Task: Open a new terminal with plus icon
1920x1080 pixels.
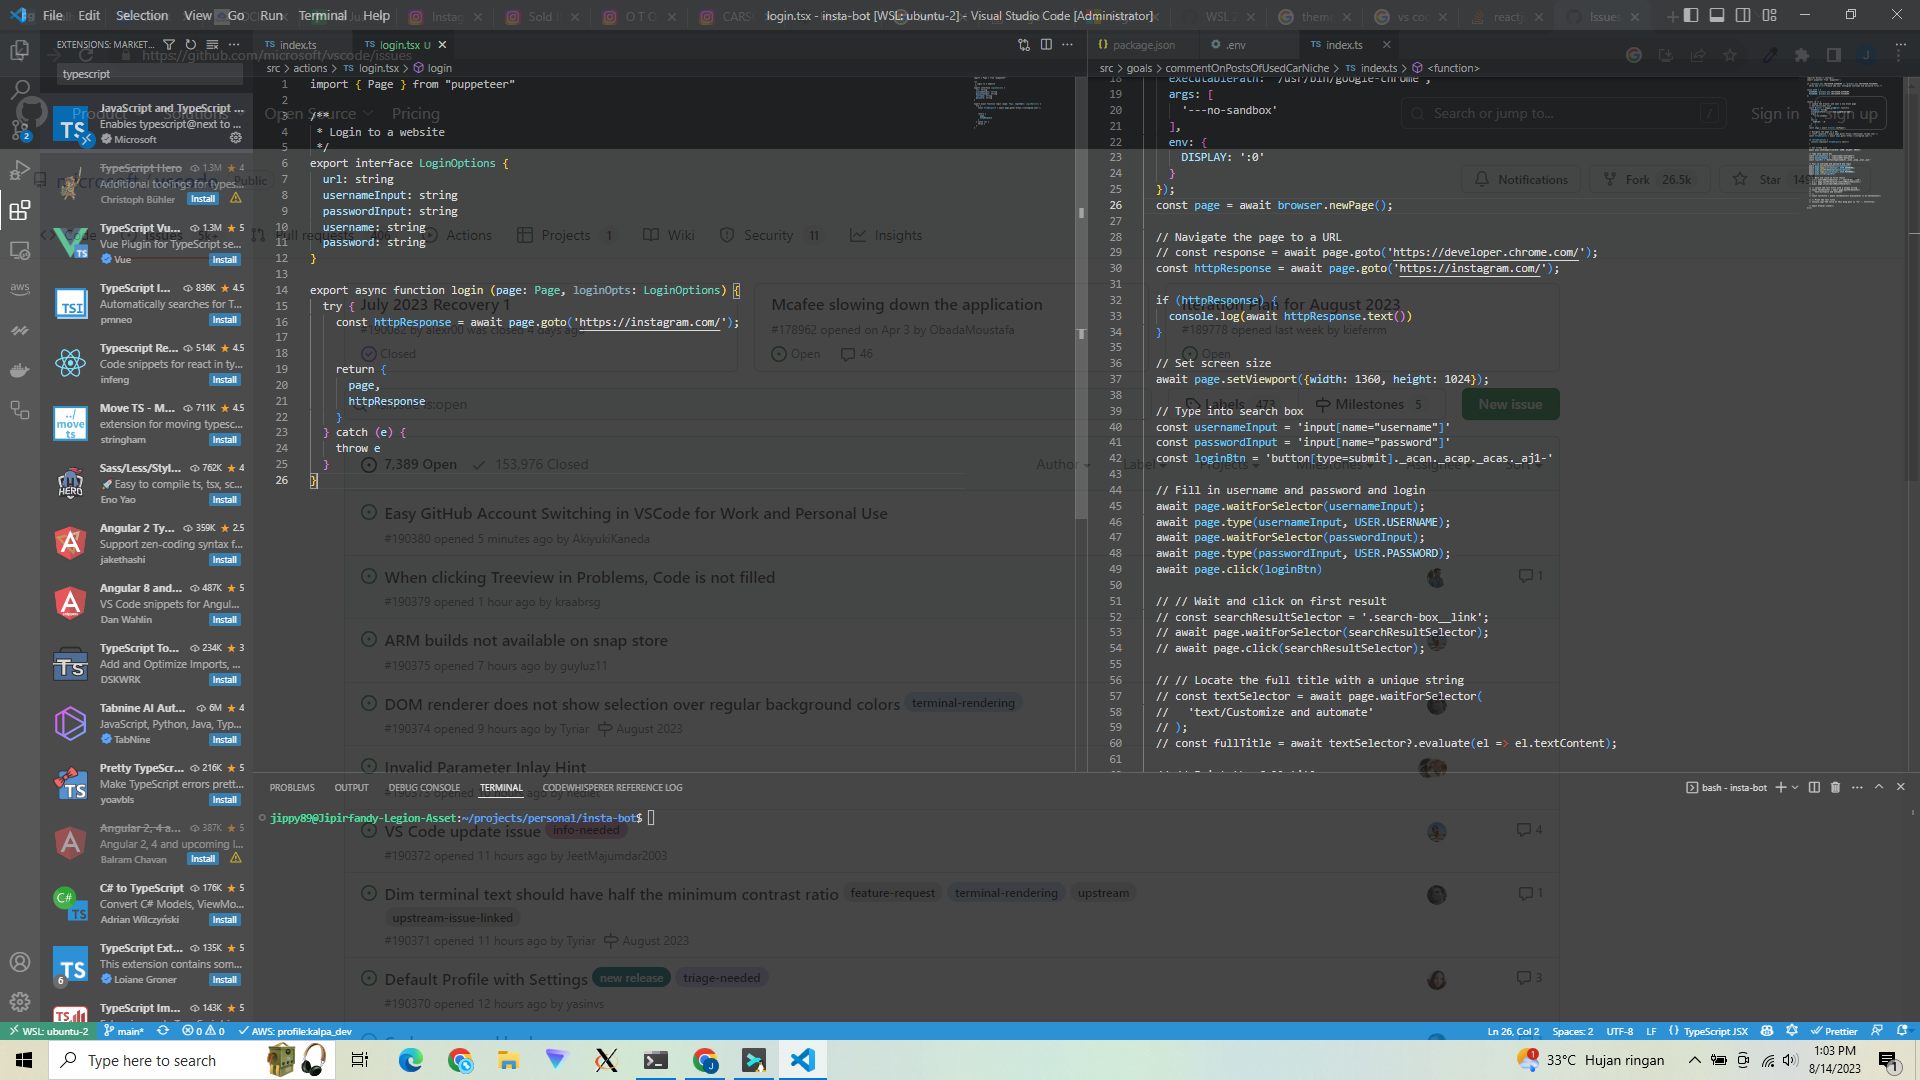Action: click(x=1781, y=788)
